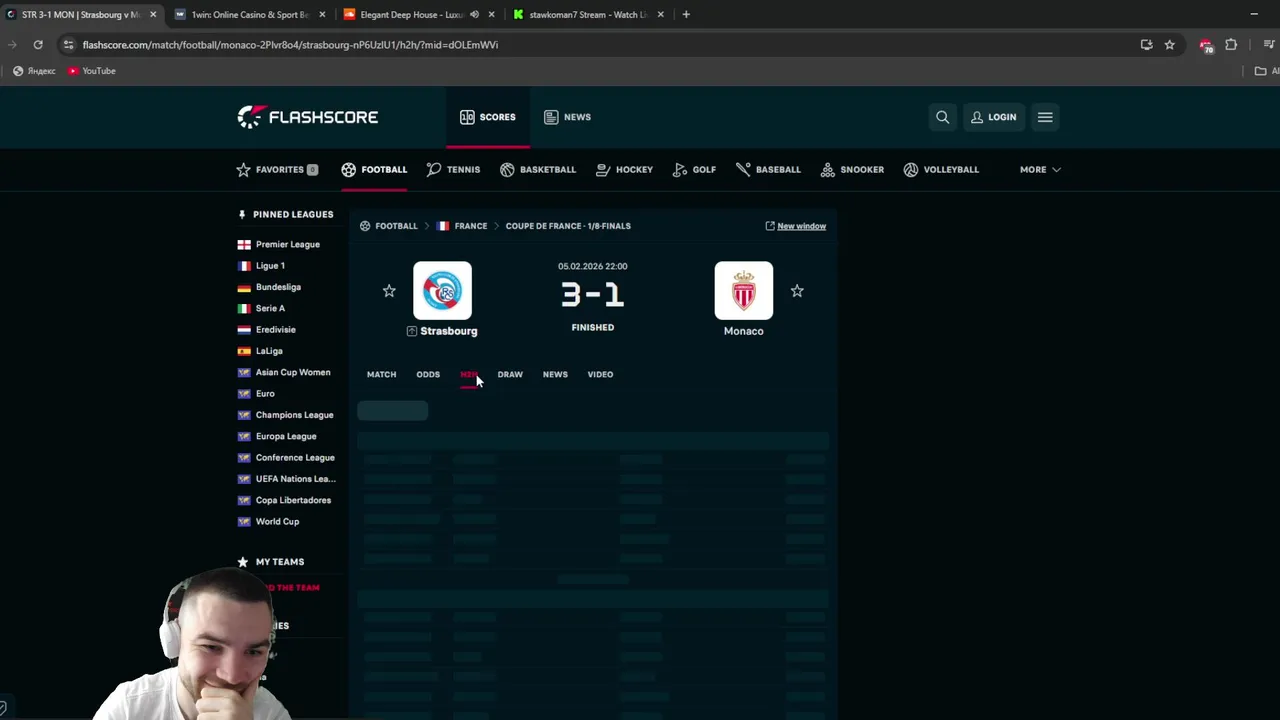
Task: Click the Login button
Action: [x=993, y=117]
